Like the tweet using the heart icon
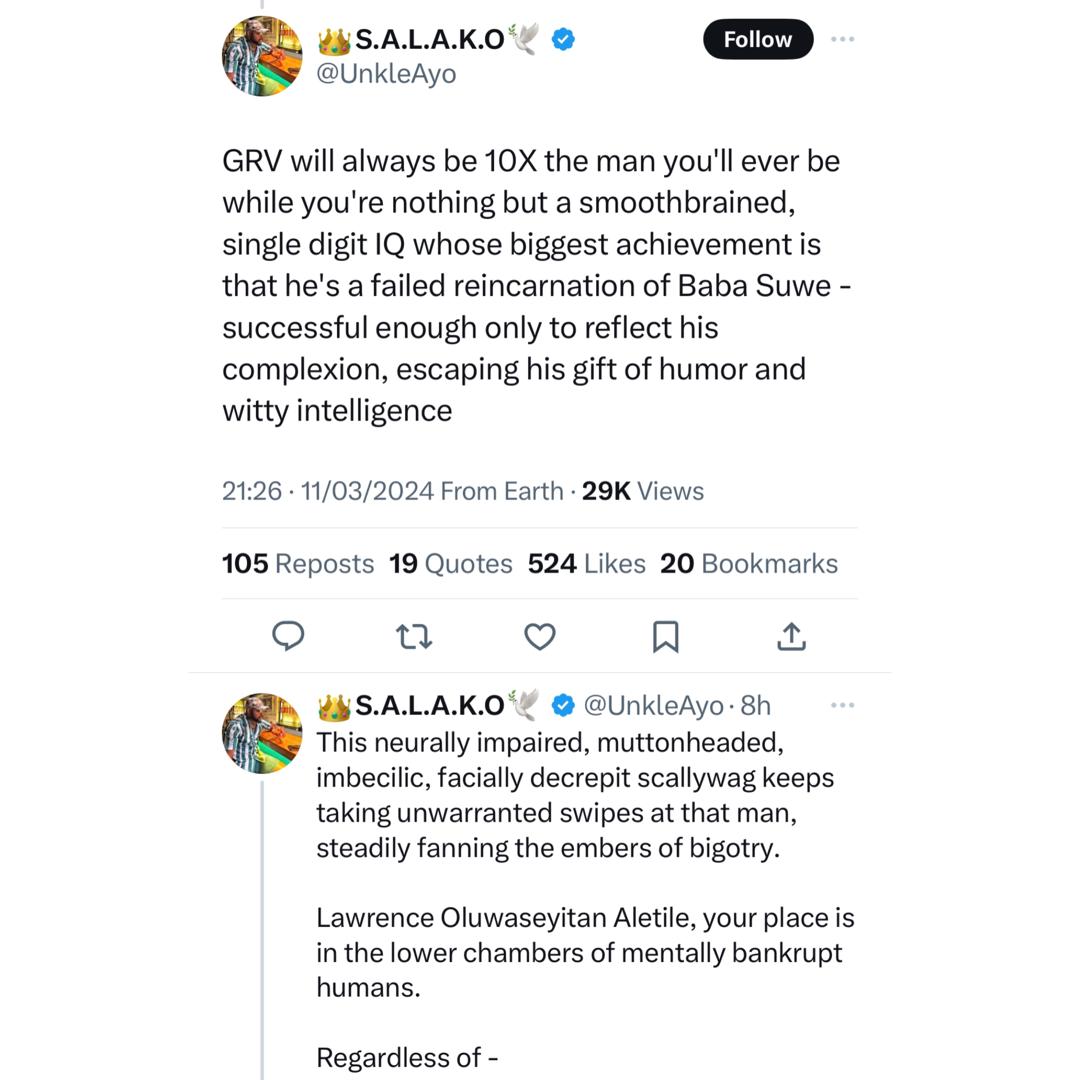The width and height of the screenshot is (1080, 1080). tap(539, 636)
